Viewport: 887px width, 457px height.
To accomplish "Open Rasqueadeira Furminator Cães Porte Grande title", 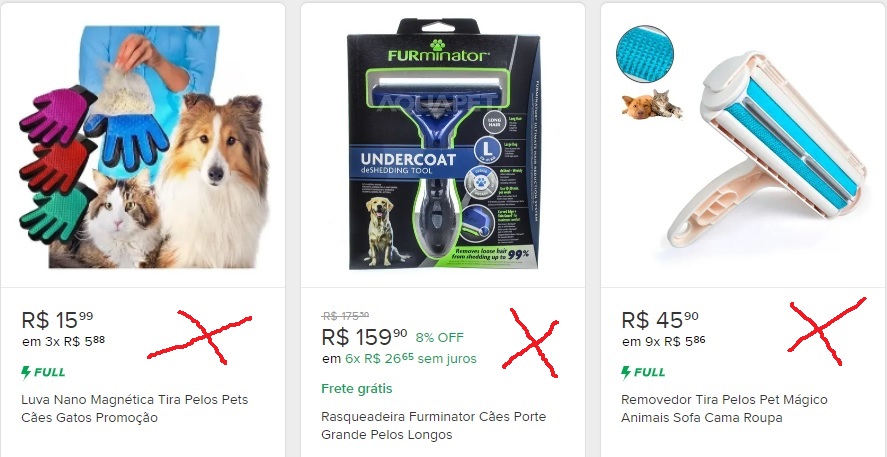I will pos(433,425).
